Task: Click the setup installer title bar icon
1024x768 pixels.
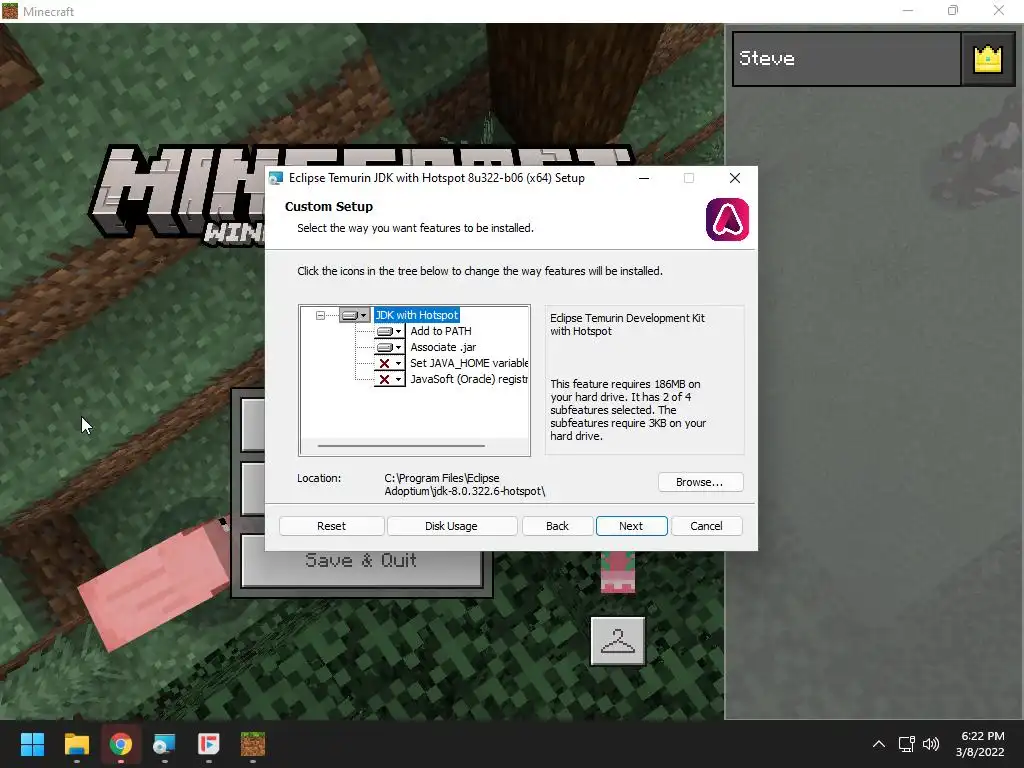Action: click(x=276, y=178)
